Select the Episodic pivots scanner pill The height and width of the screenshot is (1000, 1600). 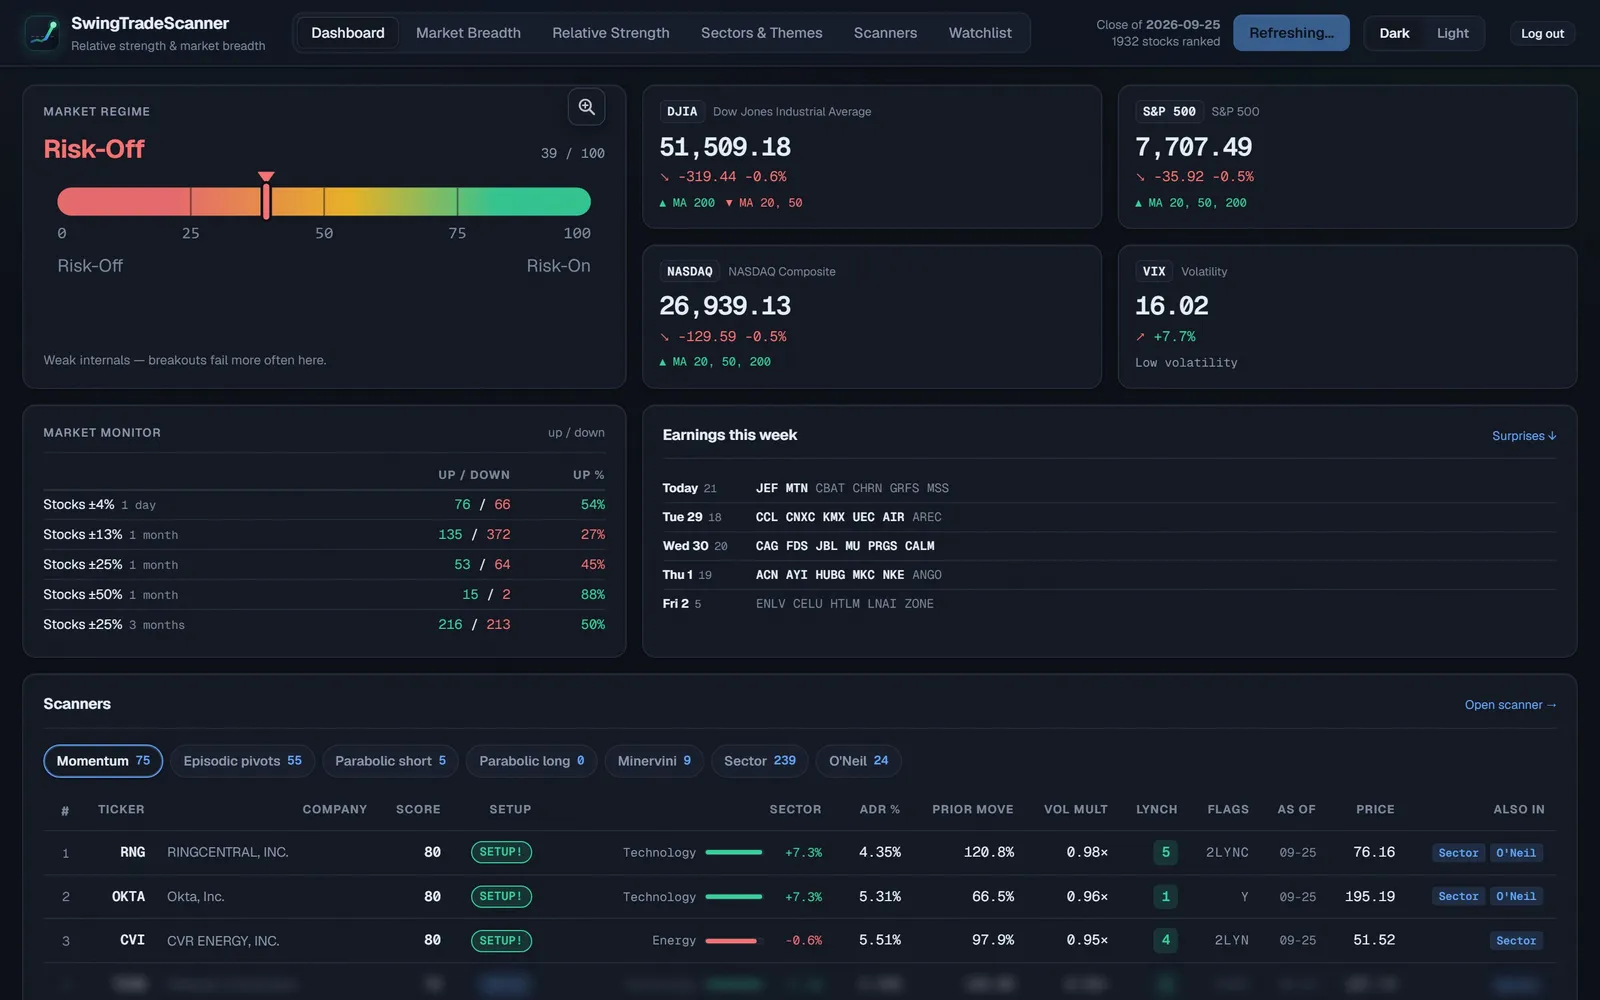click(x=243, y=761)
